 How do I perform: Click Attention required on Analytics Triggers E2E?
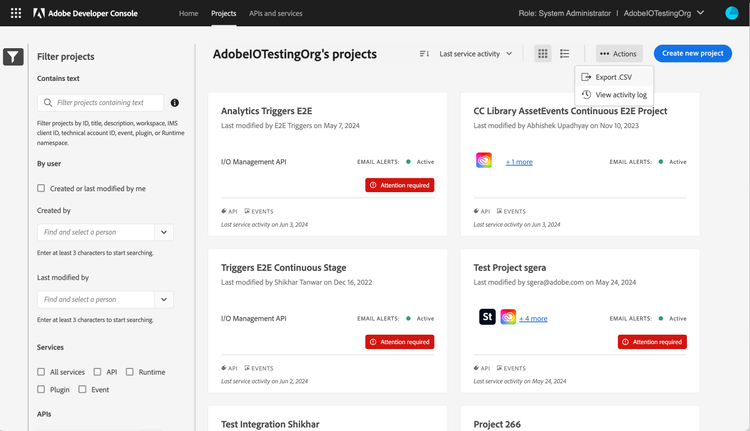click(399, 185)
